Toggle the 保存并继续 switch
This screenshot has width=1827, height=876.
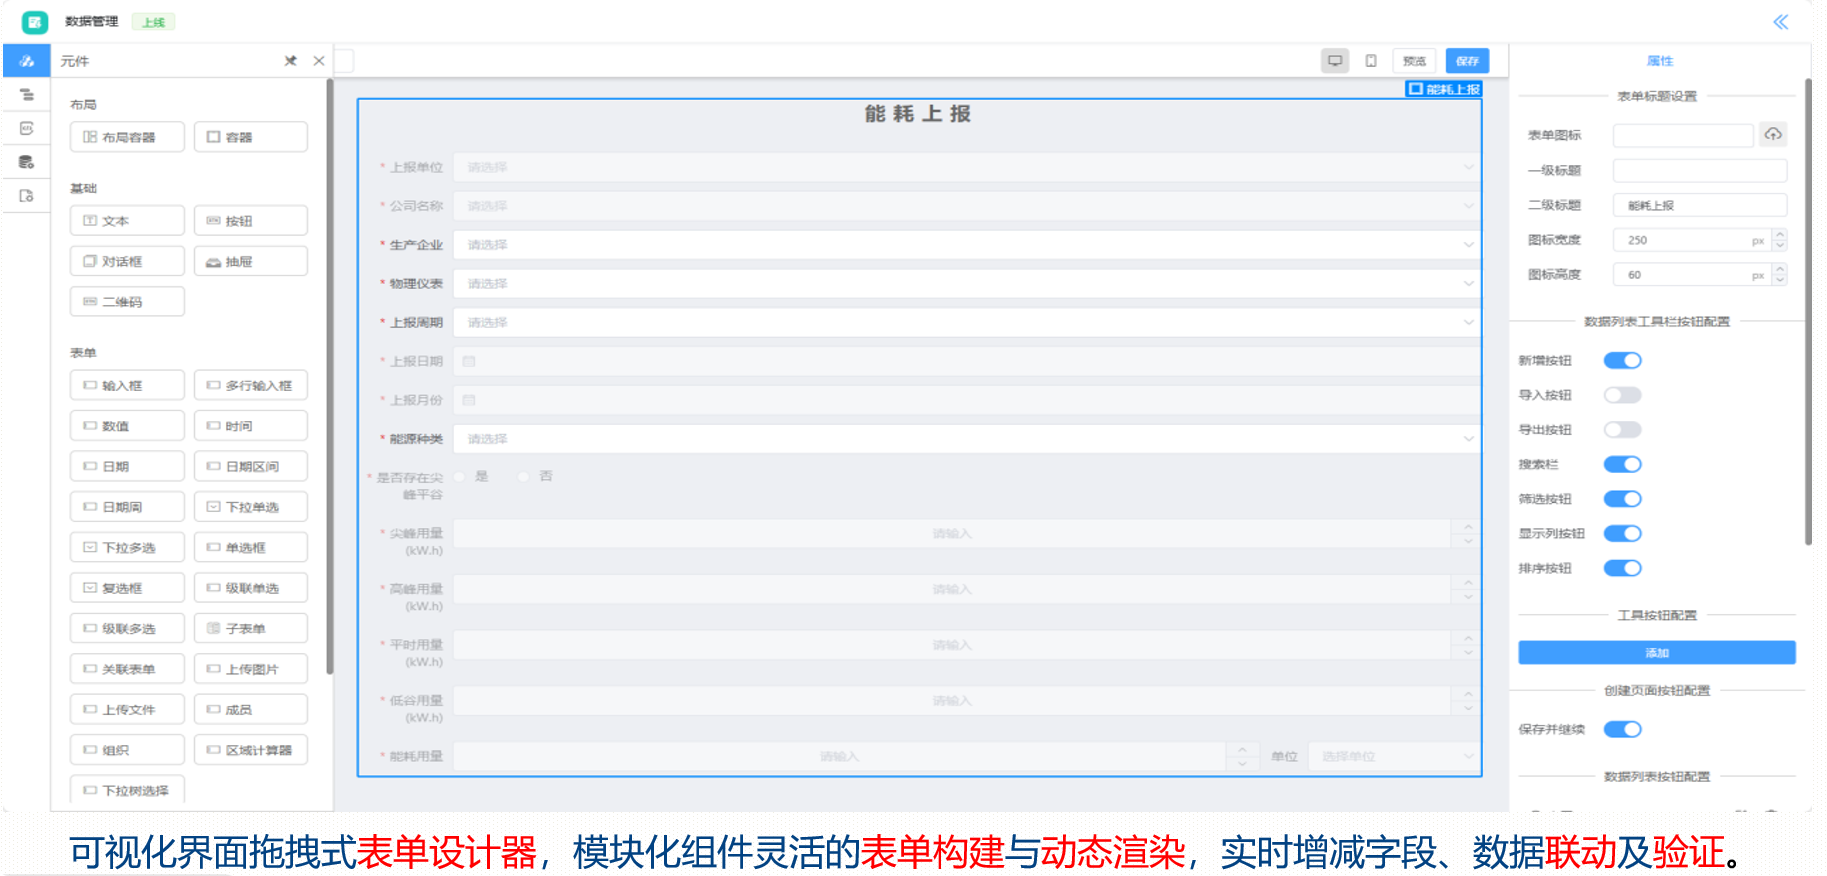[x=1623, y=729]
